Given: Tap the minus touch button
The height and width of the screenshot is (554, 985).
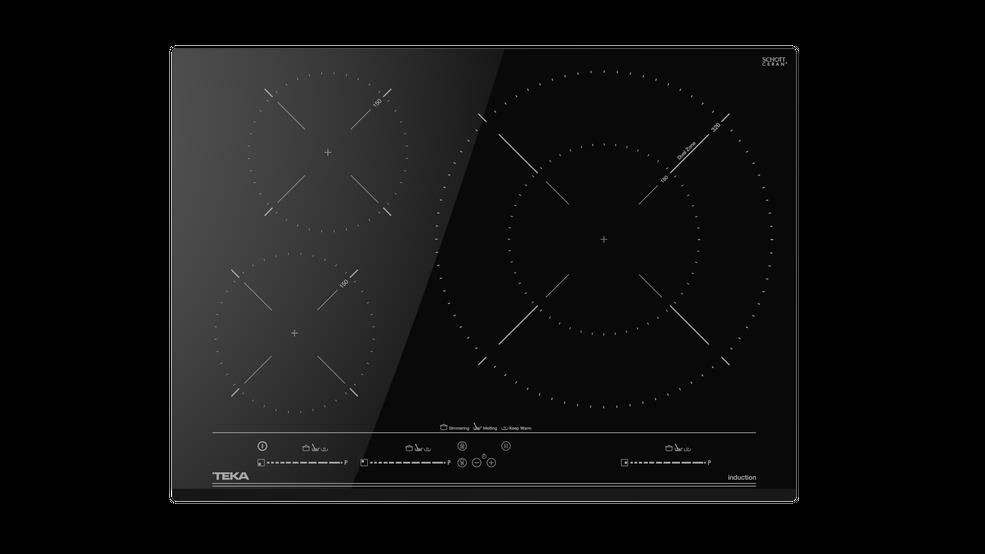Looking at the screenshot, I should tap(476, 462).
